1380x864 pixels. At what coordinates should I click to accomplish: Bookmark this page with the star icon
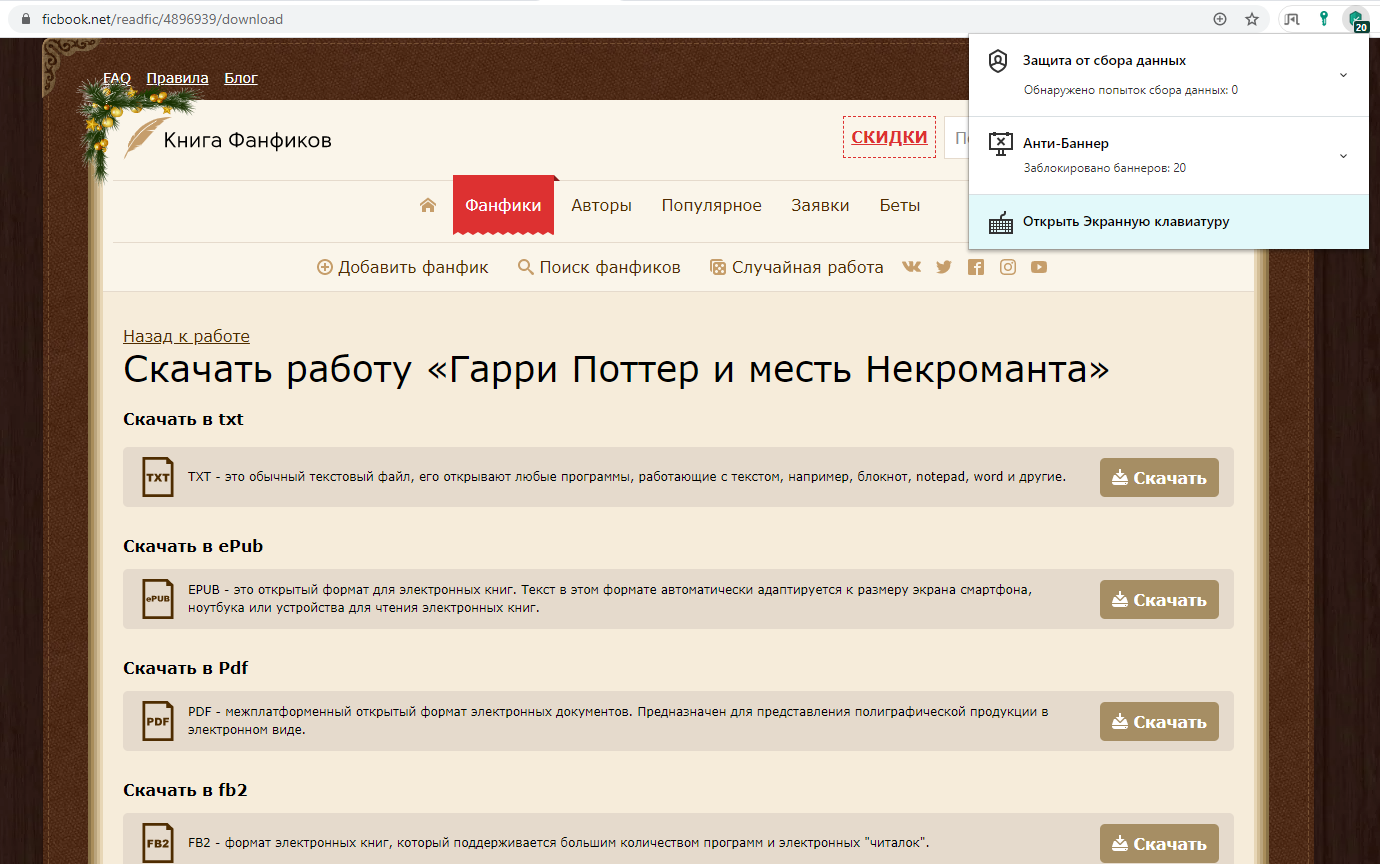pyautogui.click(x=1251, y=19)
